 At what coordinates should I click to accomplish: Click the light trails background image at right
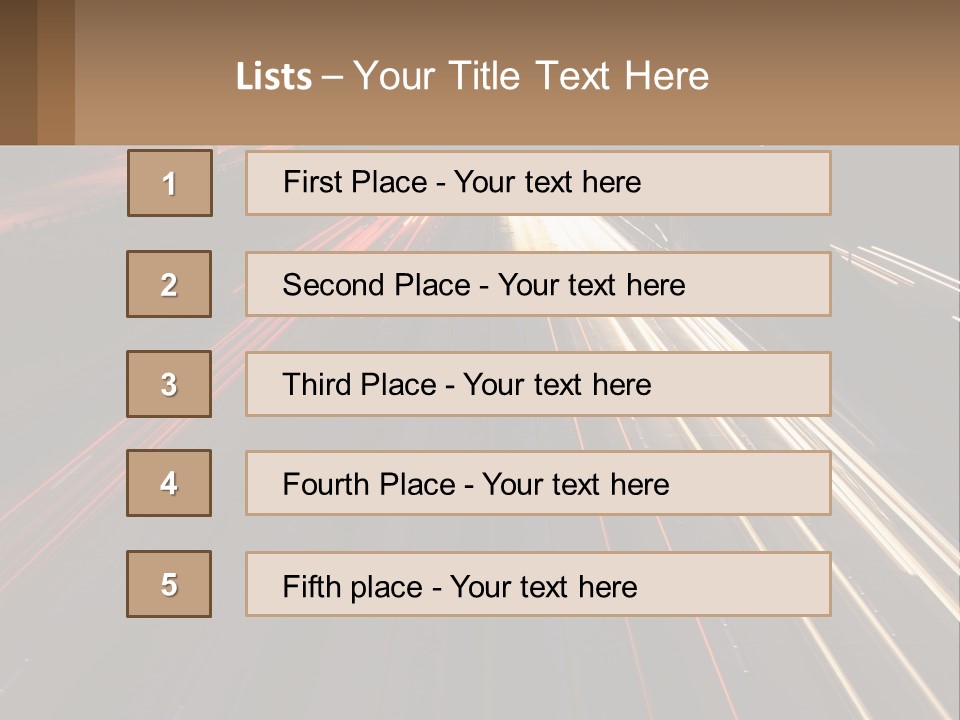[895, 400]
